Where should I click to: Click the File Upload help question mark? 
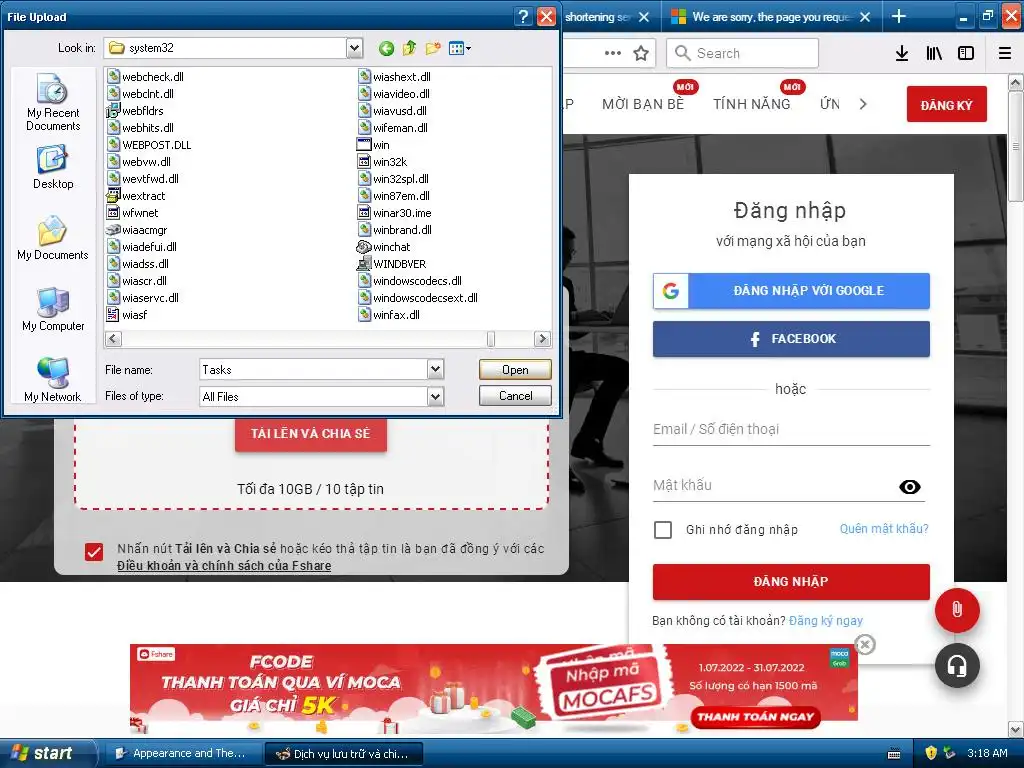(523, 17)
